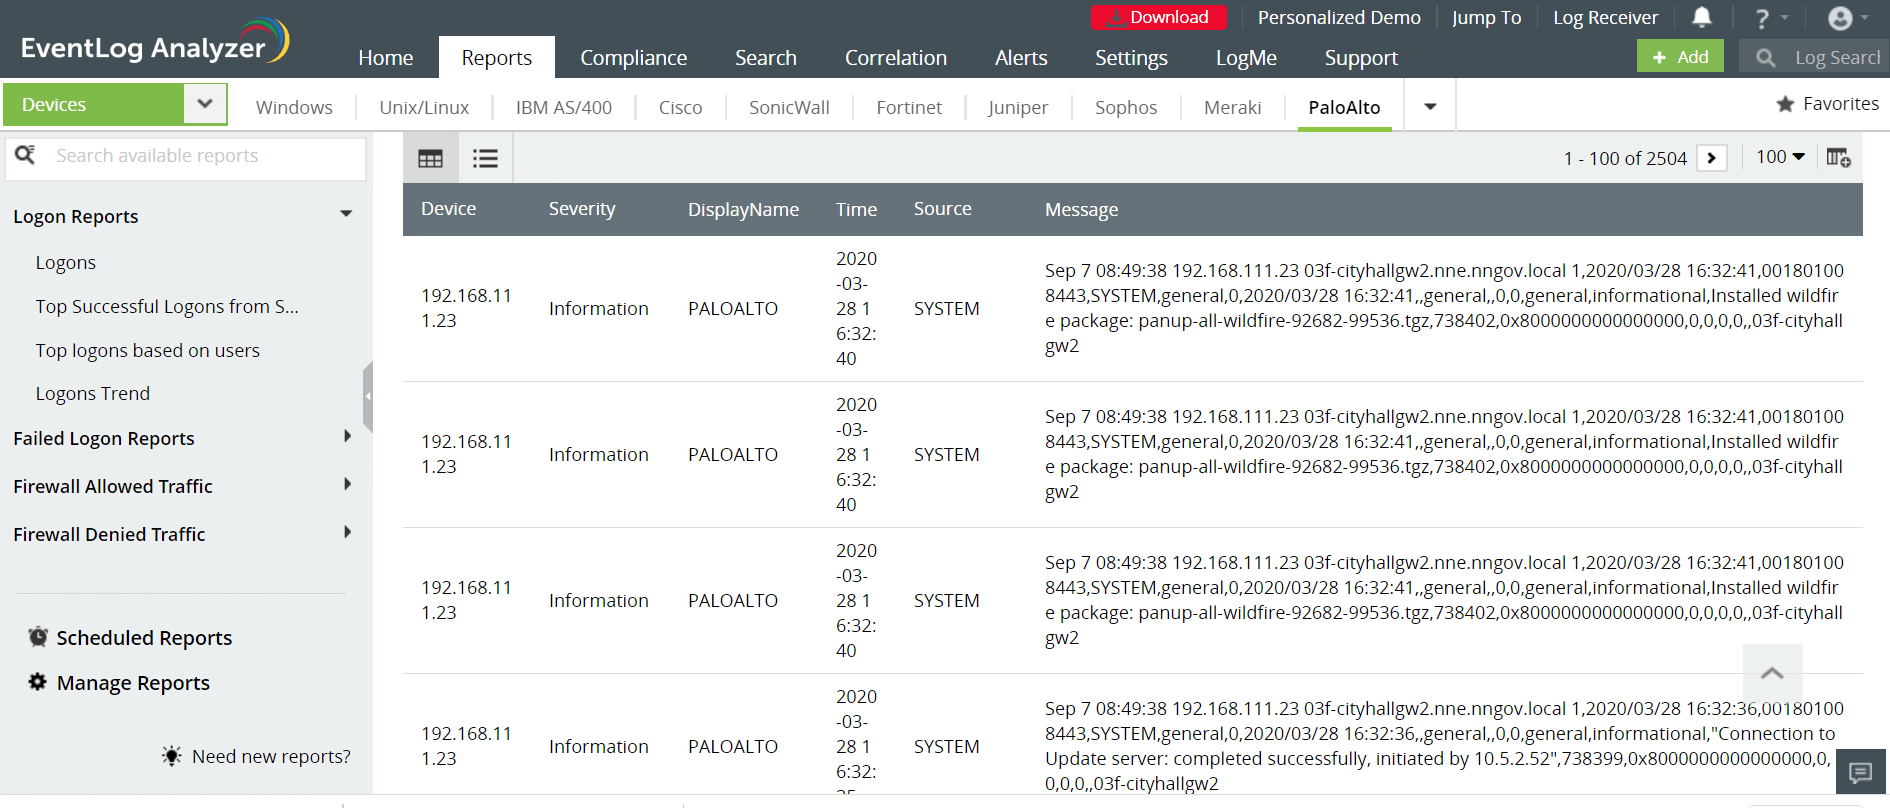Open the Search tab

point(766,58)
